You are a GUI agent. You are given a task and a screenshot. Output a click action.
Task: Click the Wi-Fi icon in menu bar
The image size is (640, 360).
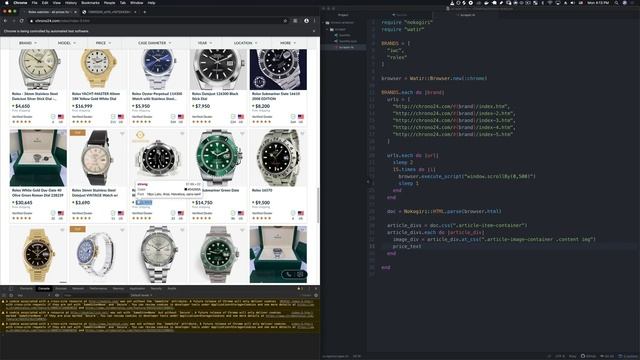(x=549, y=3)
